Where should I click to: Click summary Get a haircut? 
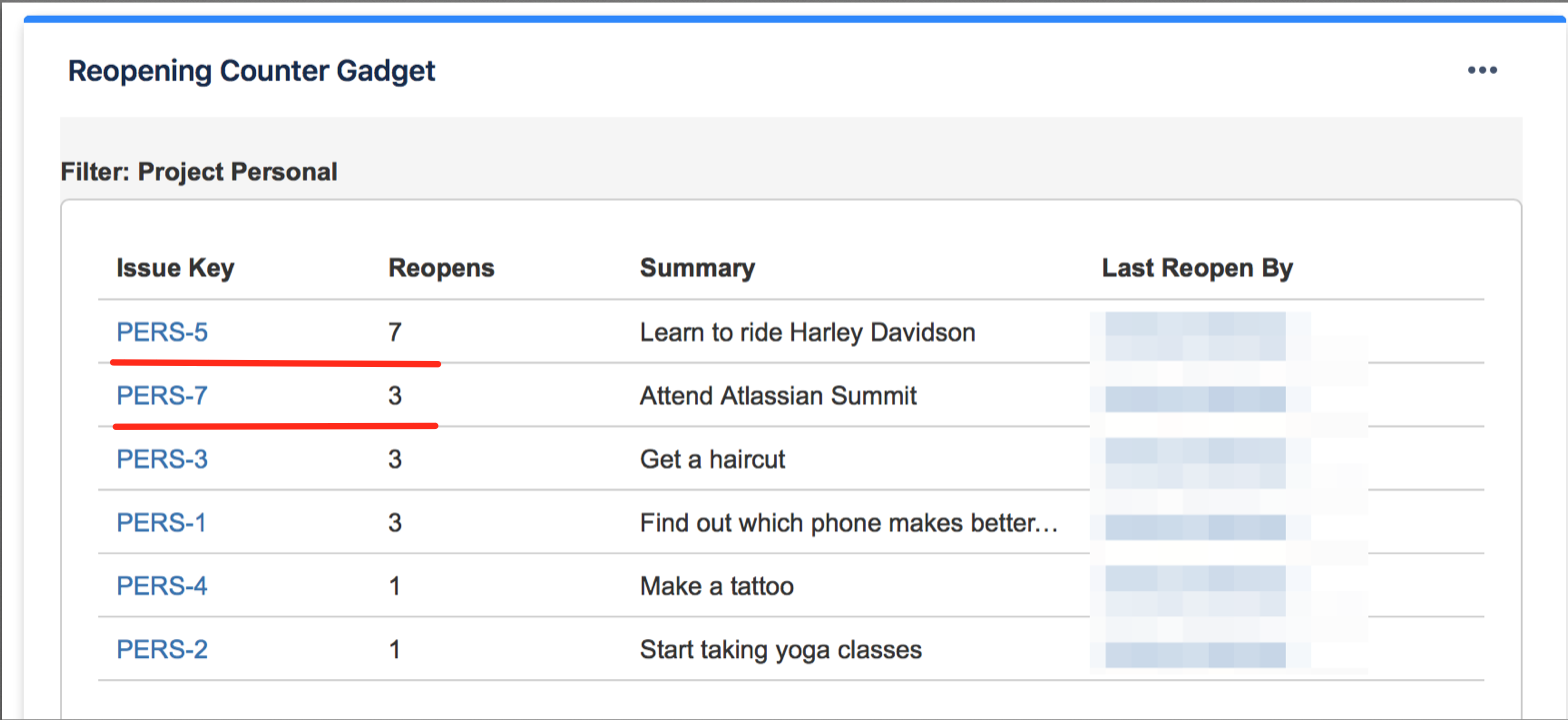coord(712,459)
